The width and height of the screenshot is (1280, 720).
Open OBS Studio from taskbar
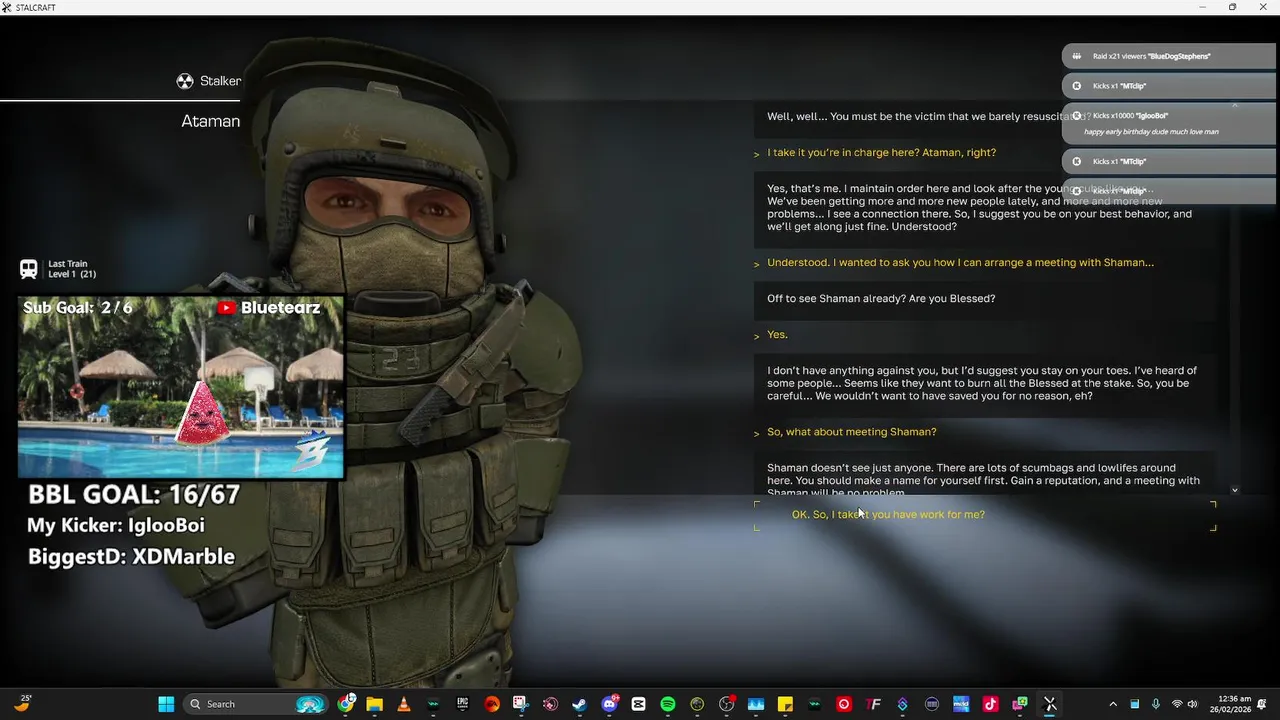(727, 704)
